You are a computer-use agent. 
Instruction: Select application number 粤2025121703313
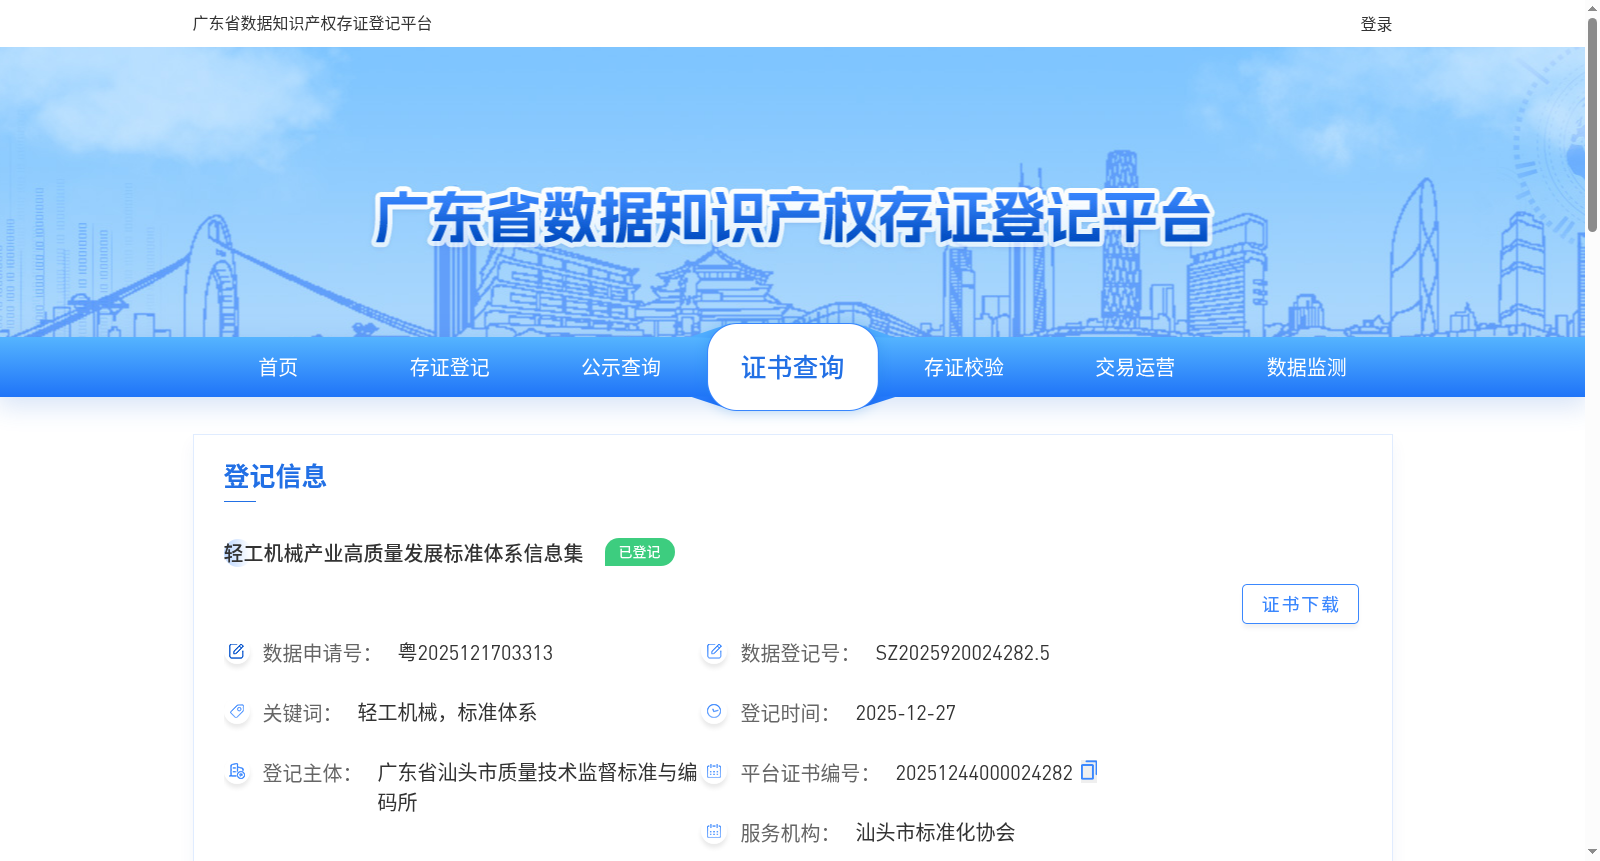475,653
